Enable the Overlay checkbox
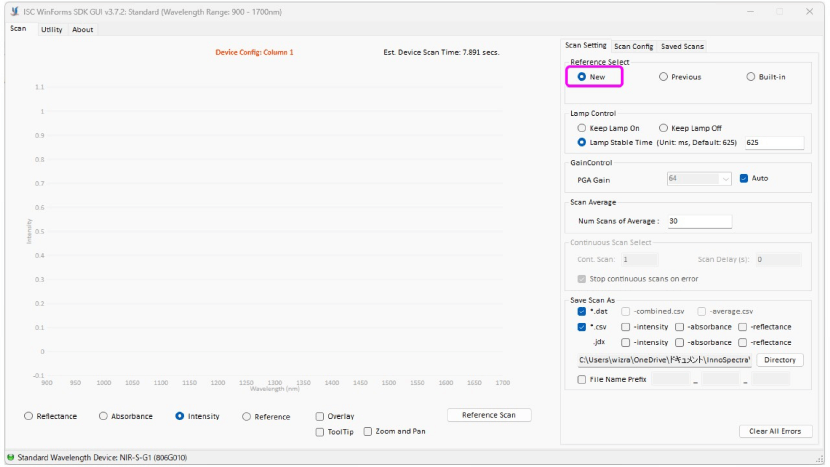The width and height of the screenshot is (830, 467). tap(320, 416)
